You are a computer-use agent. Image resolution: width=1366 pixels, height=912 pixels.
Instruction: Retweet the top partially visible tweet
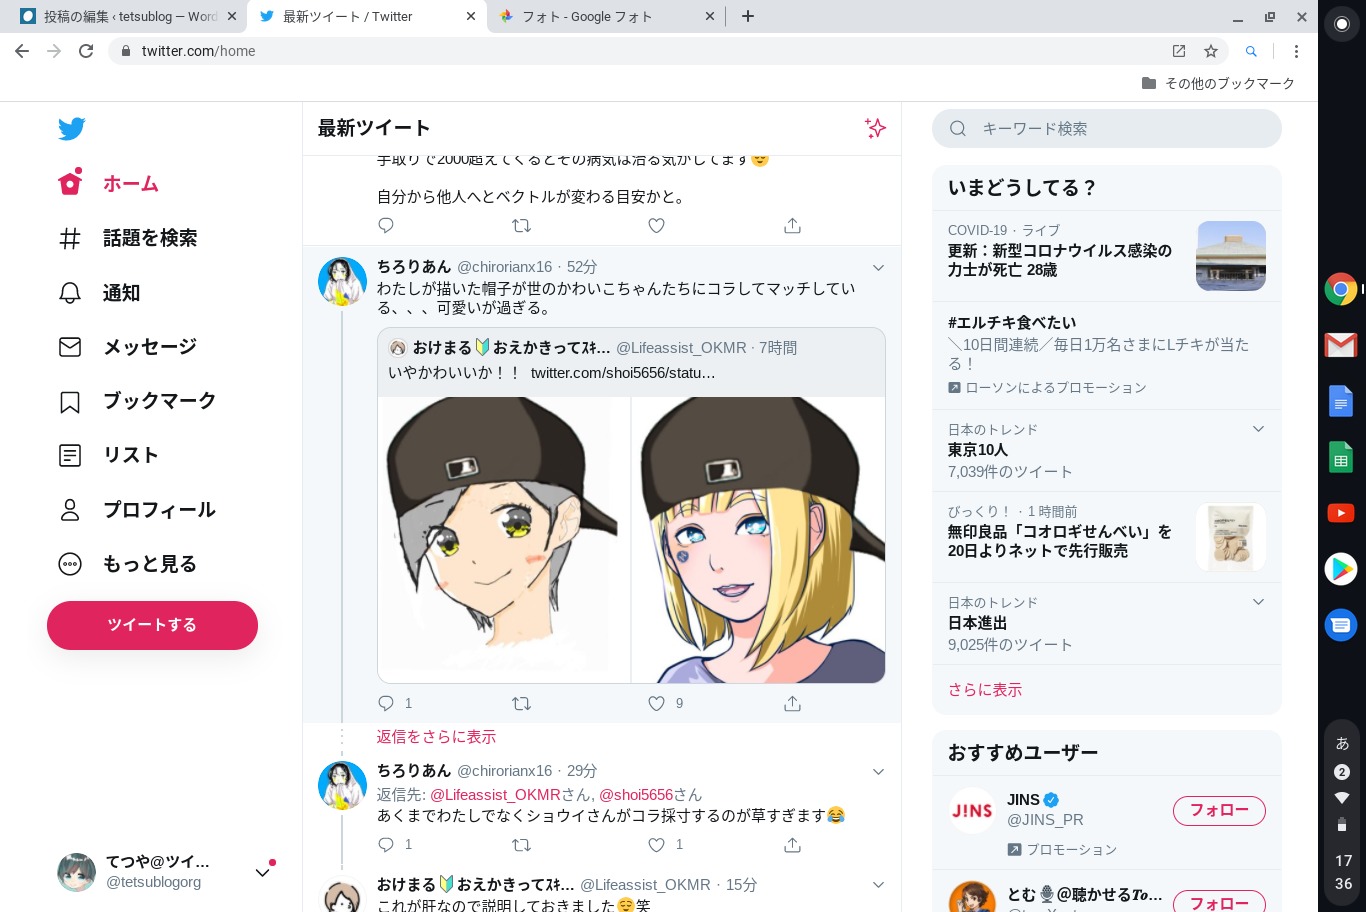[x=521, y=226]
